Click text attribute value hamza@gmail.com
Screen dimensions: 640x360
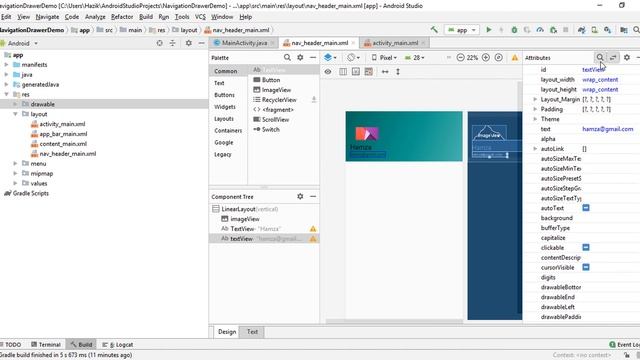click(x=607, y=129)
